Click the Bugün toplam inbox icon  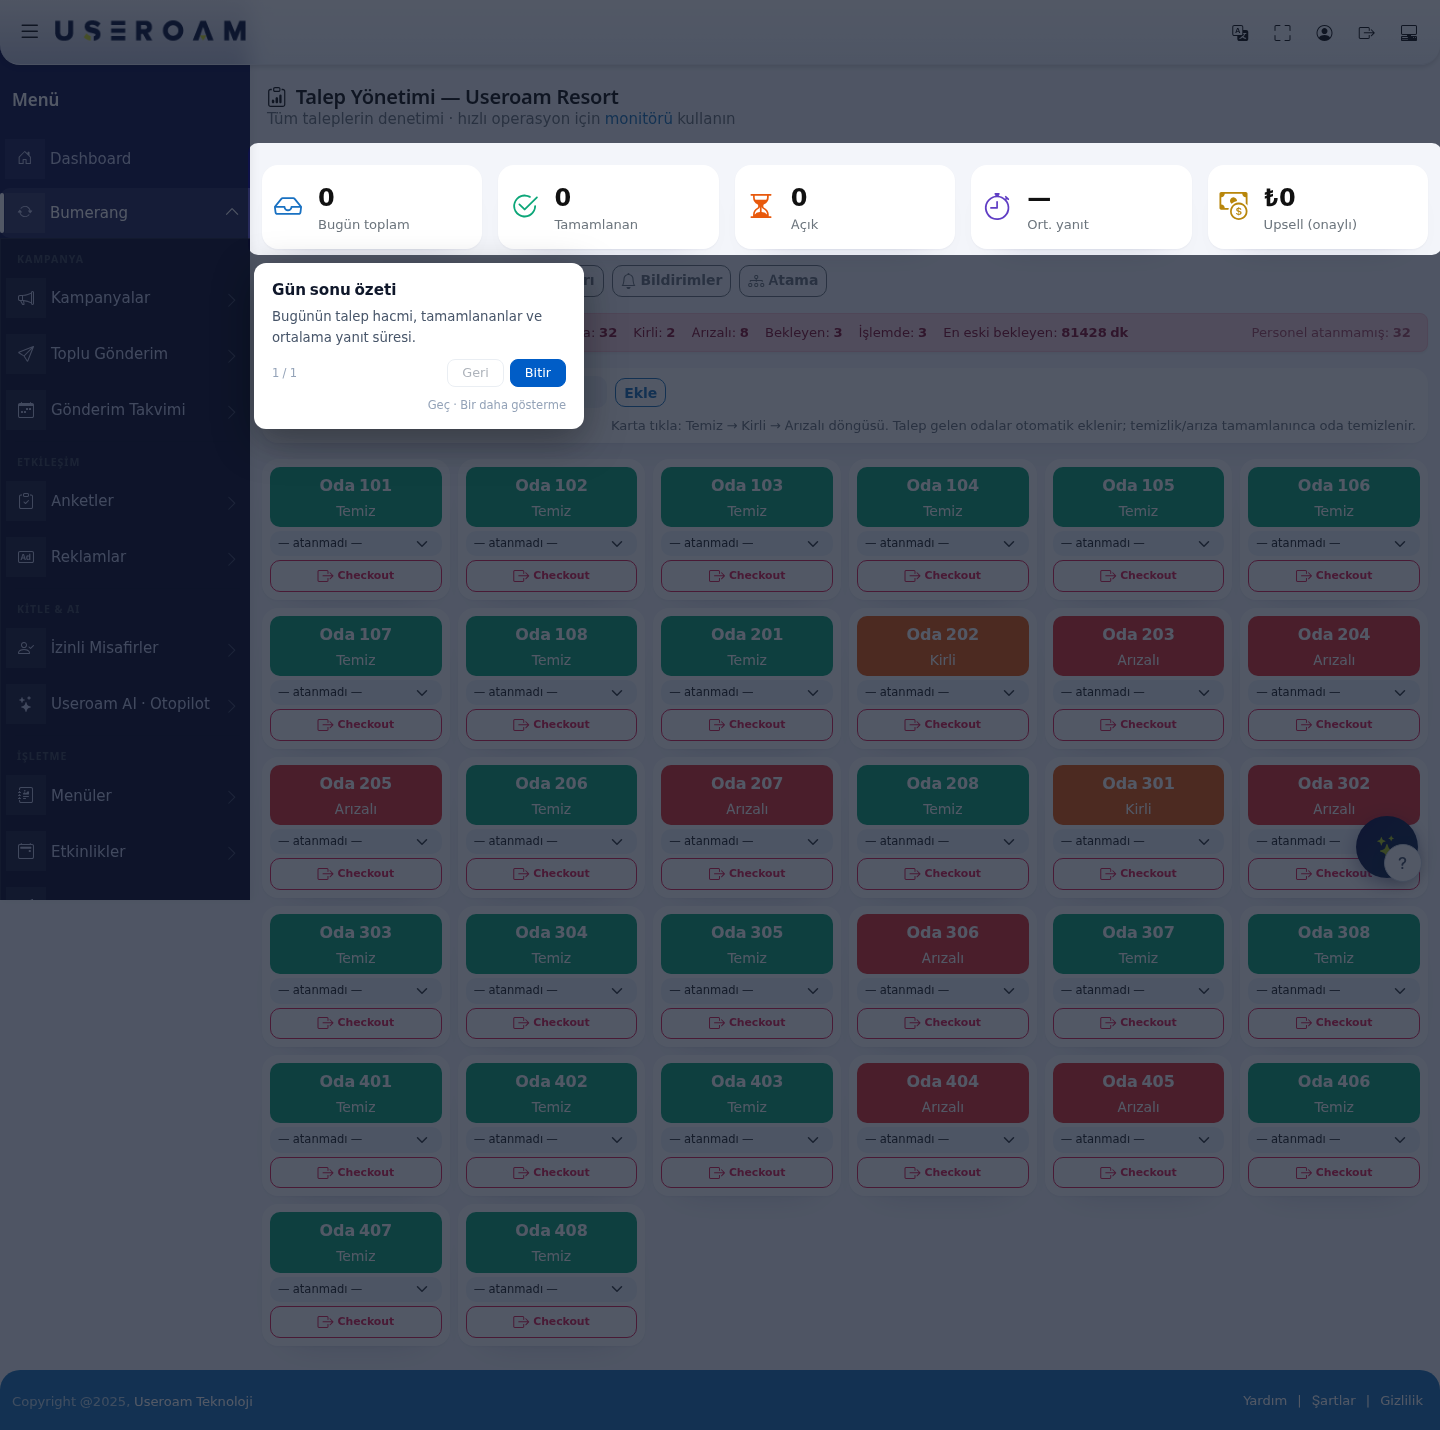pos(288,206)
